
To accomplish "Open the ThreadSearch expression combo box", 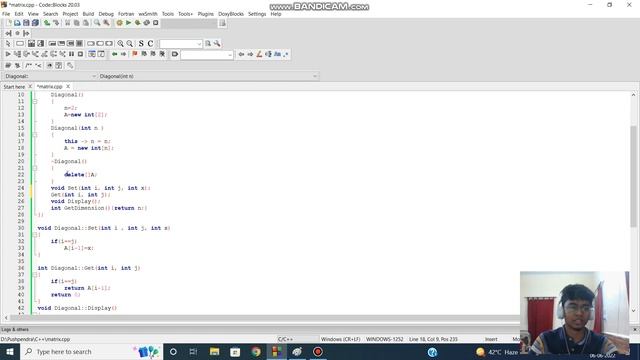I will coord(181,43).
